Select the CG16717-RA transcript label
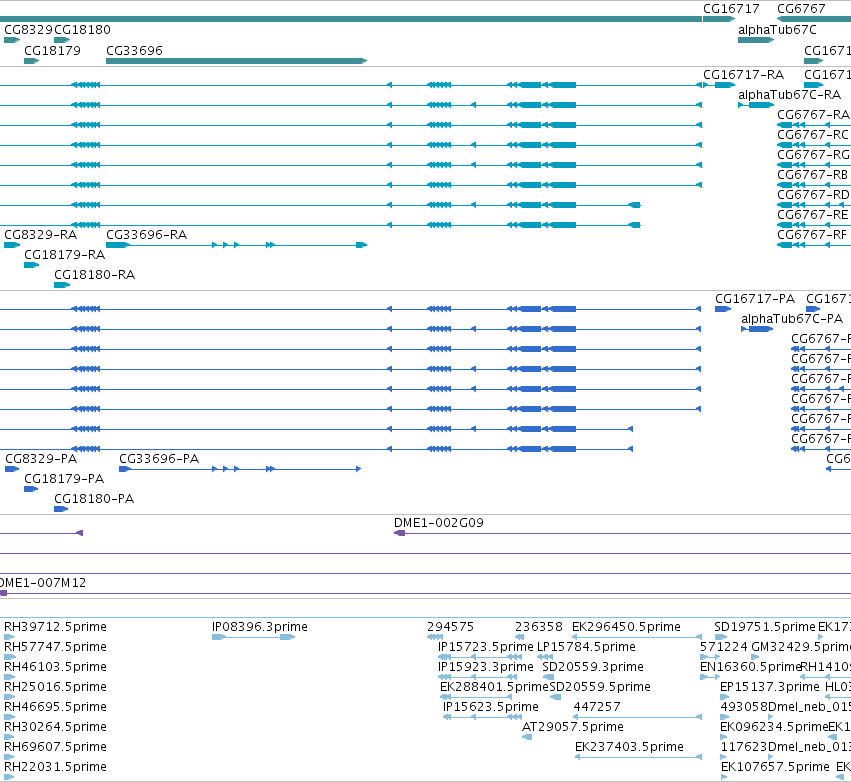851x782 pixels. pyautogui.click(x=744, y=74)
